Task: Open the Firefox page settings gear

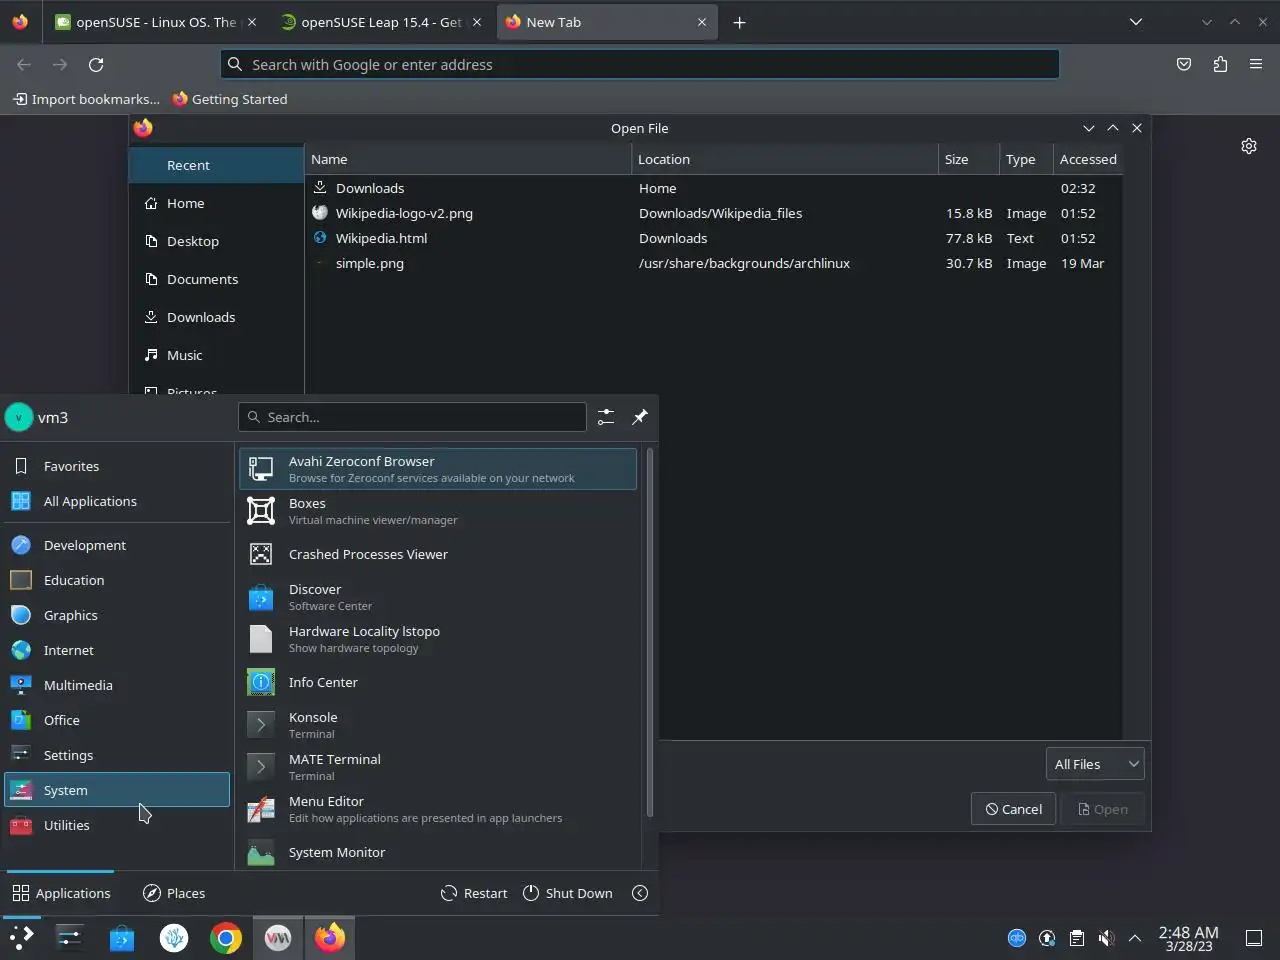Action: 1249,146
